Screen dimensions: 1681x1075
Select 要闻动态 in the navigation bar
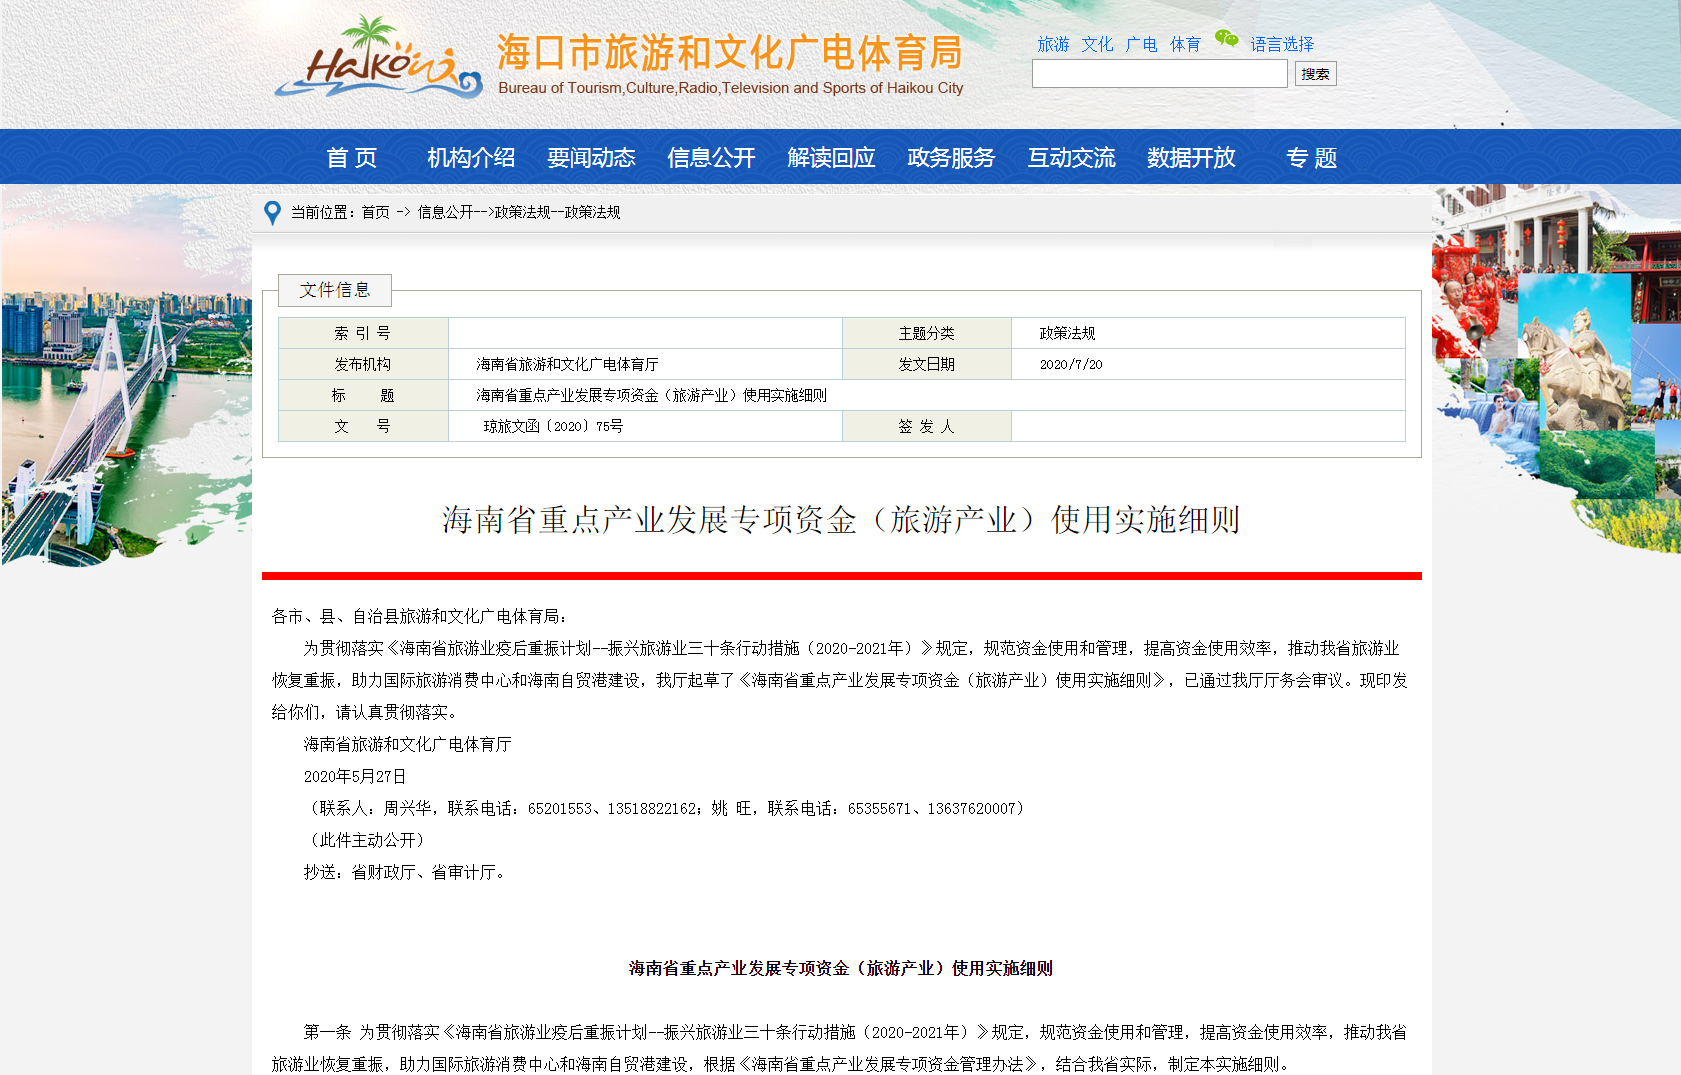[x=591, y=158]
